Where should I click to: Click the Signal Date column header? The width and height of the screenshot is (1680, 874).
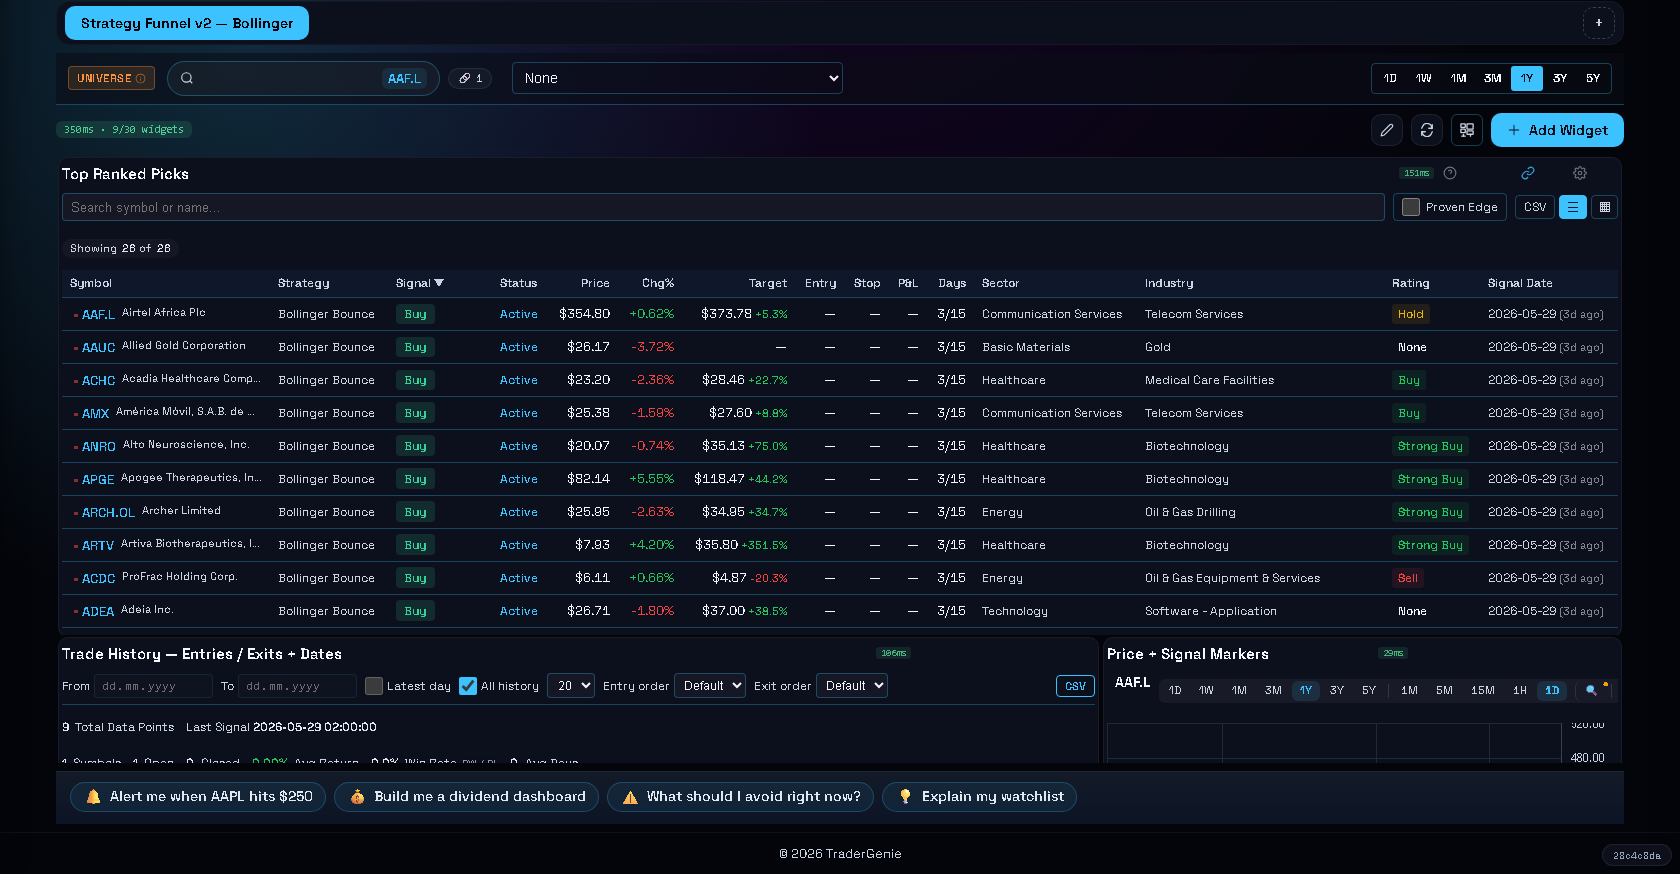[1520, 283]
